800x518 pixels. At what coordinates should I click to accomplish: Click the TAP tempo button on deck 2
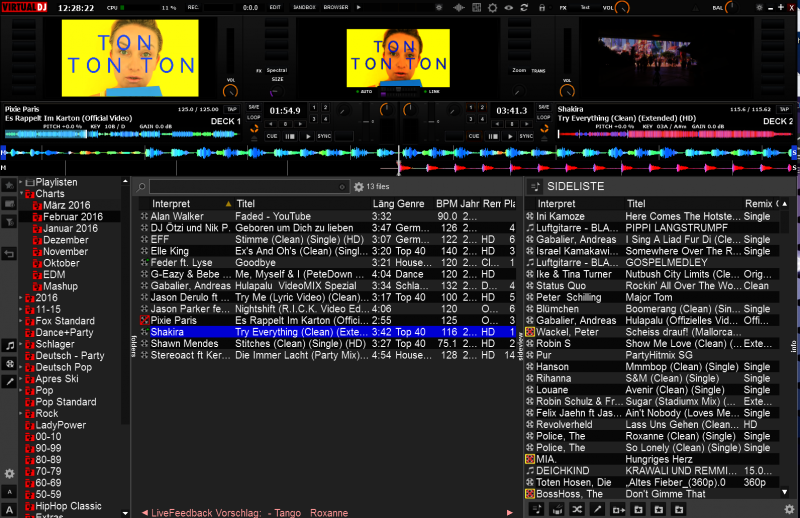click(786, 110)
